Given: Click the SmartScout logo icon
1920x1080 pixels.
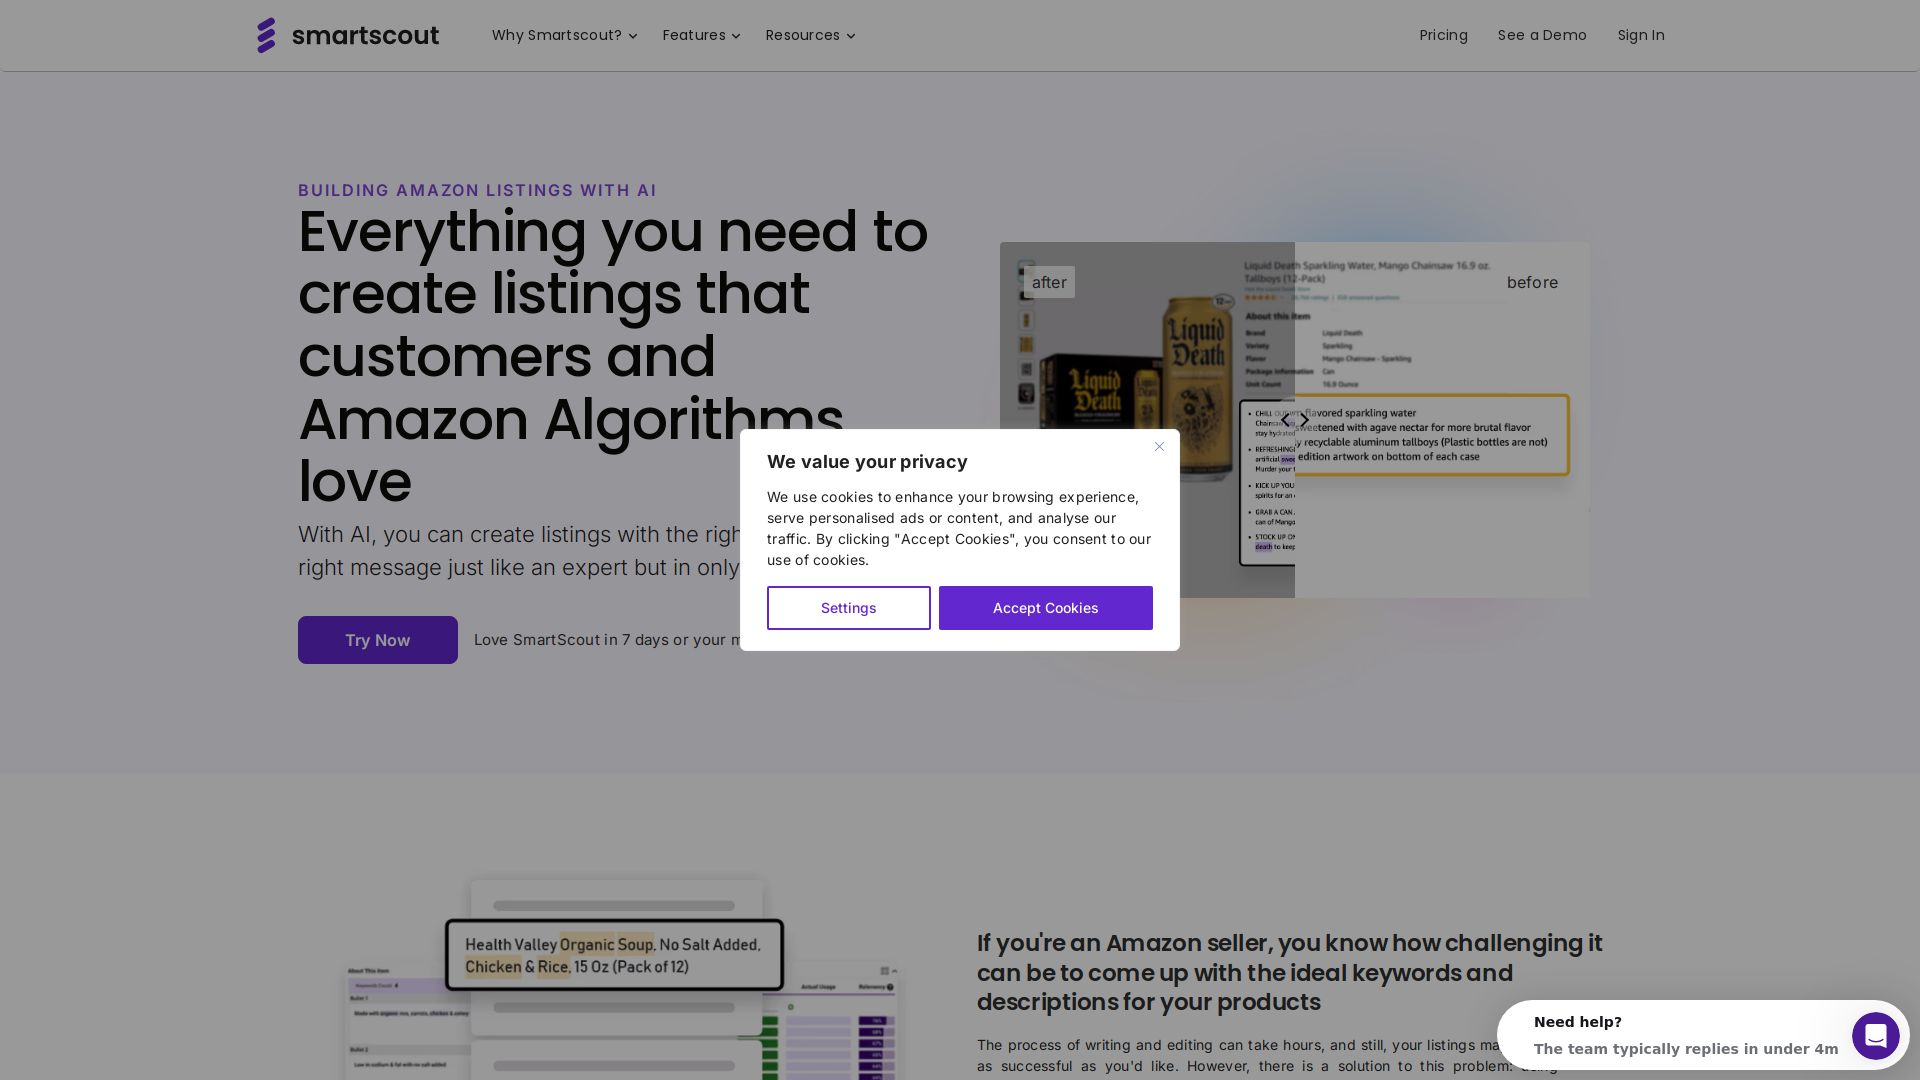Looking at the screenshot, I should [x=266, y=35].
